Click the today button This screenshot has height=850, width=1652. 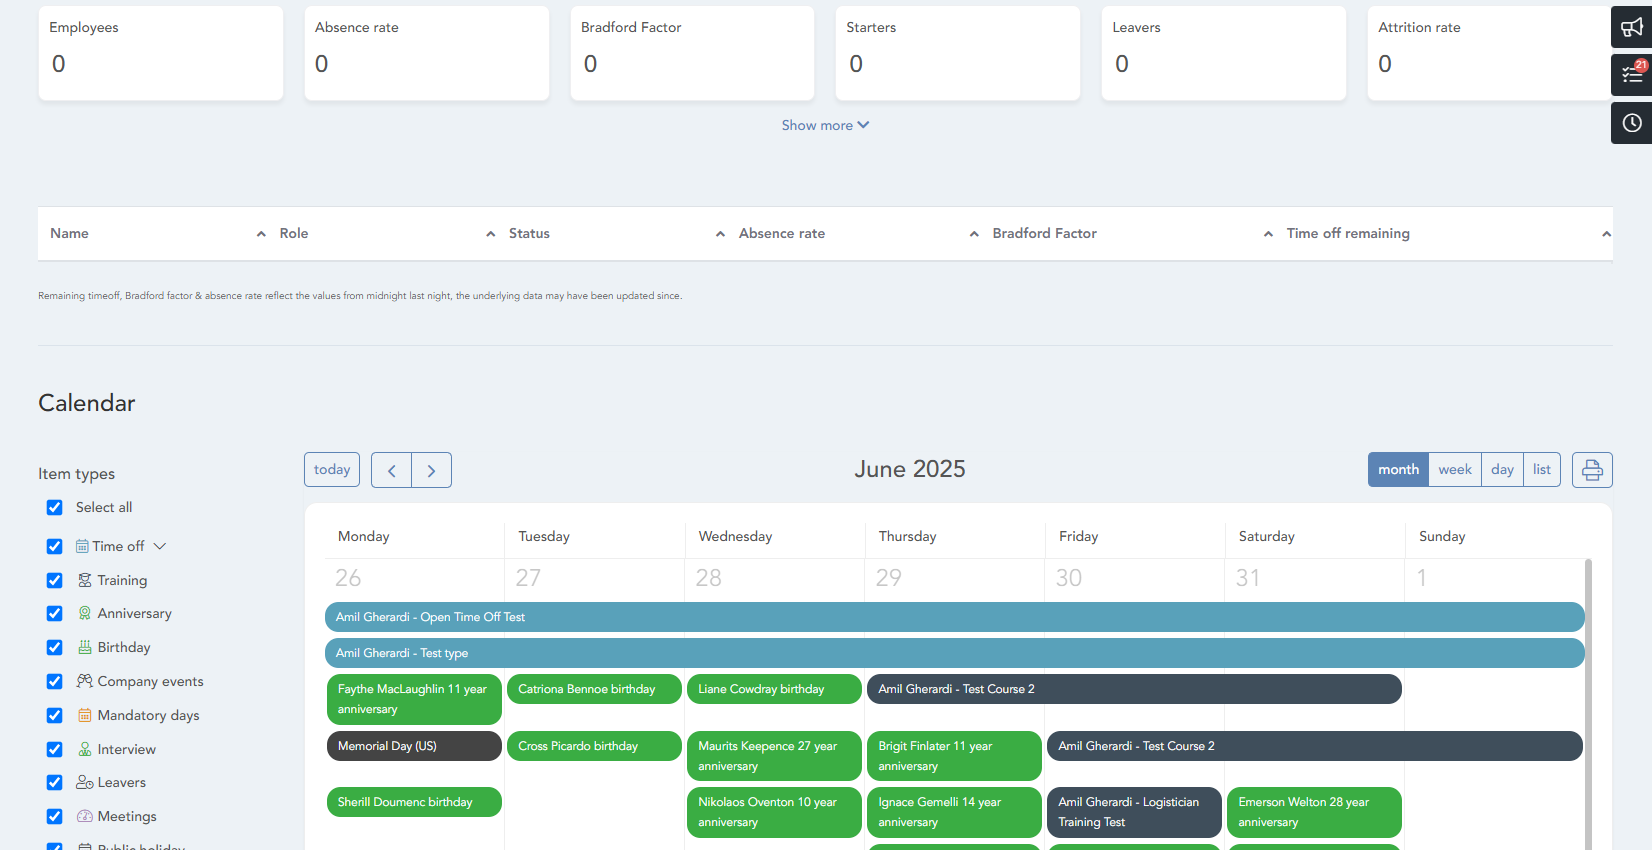pyautogui.click(x=332, y=470)
